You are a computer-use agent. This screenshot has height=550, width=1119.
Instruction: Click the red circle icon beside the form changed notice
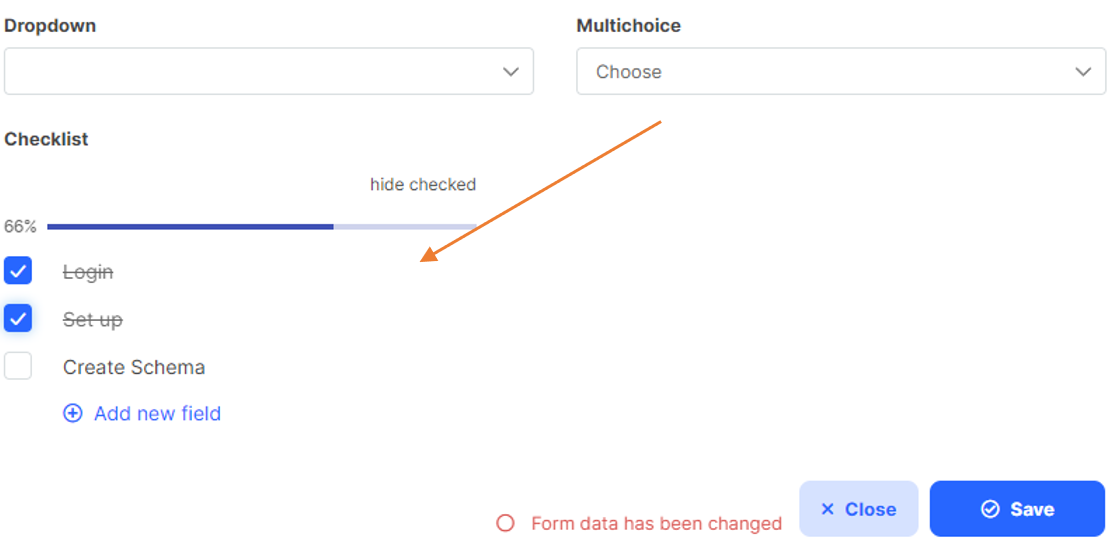click(505, 524)
